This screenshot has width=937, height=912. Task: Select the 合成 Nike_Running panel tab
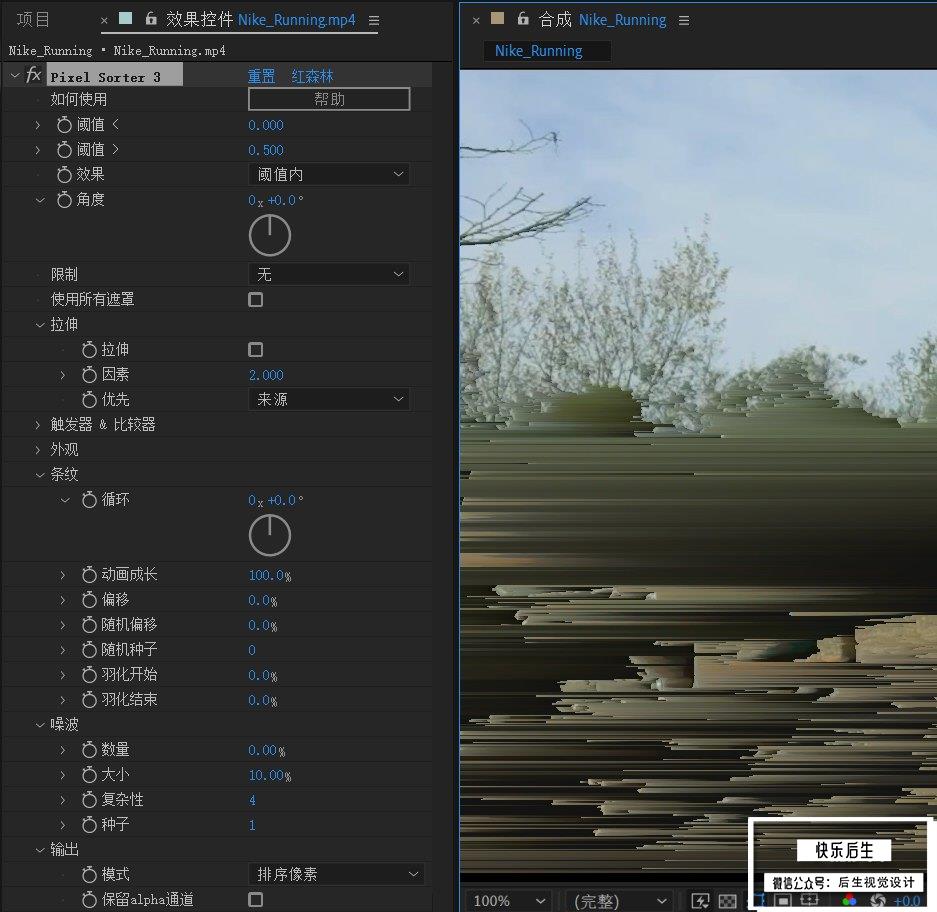point(602,20)
